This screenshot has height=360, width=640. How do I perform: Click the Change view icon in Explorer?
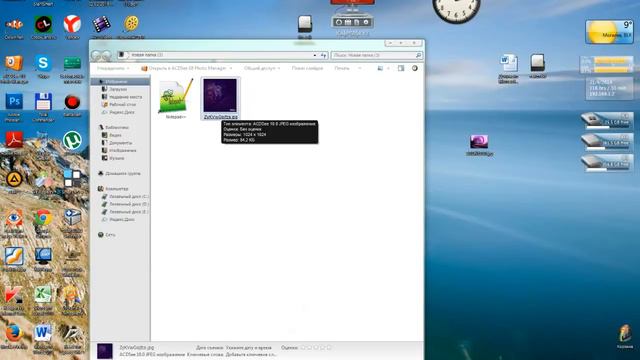(x=380, y=68)
